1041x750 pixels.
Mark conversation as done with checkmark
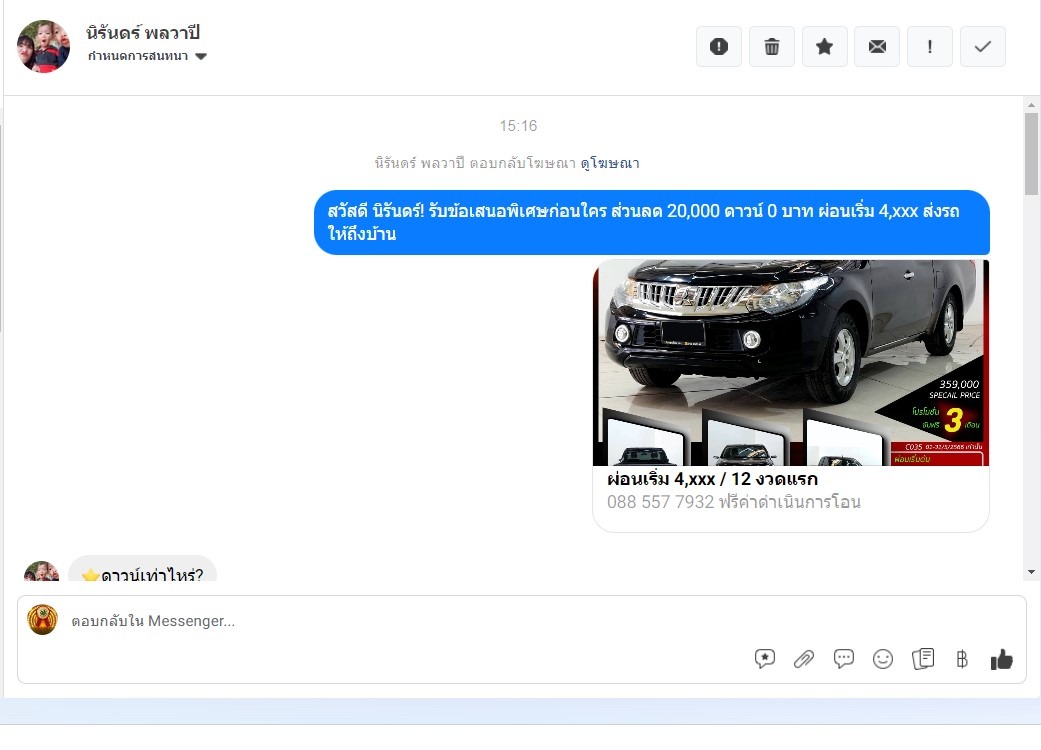983,47
